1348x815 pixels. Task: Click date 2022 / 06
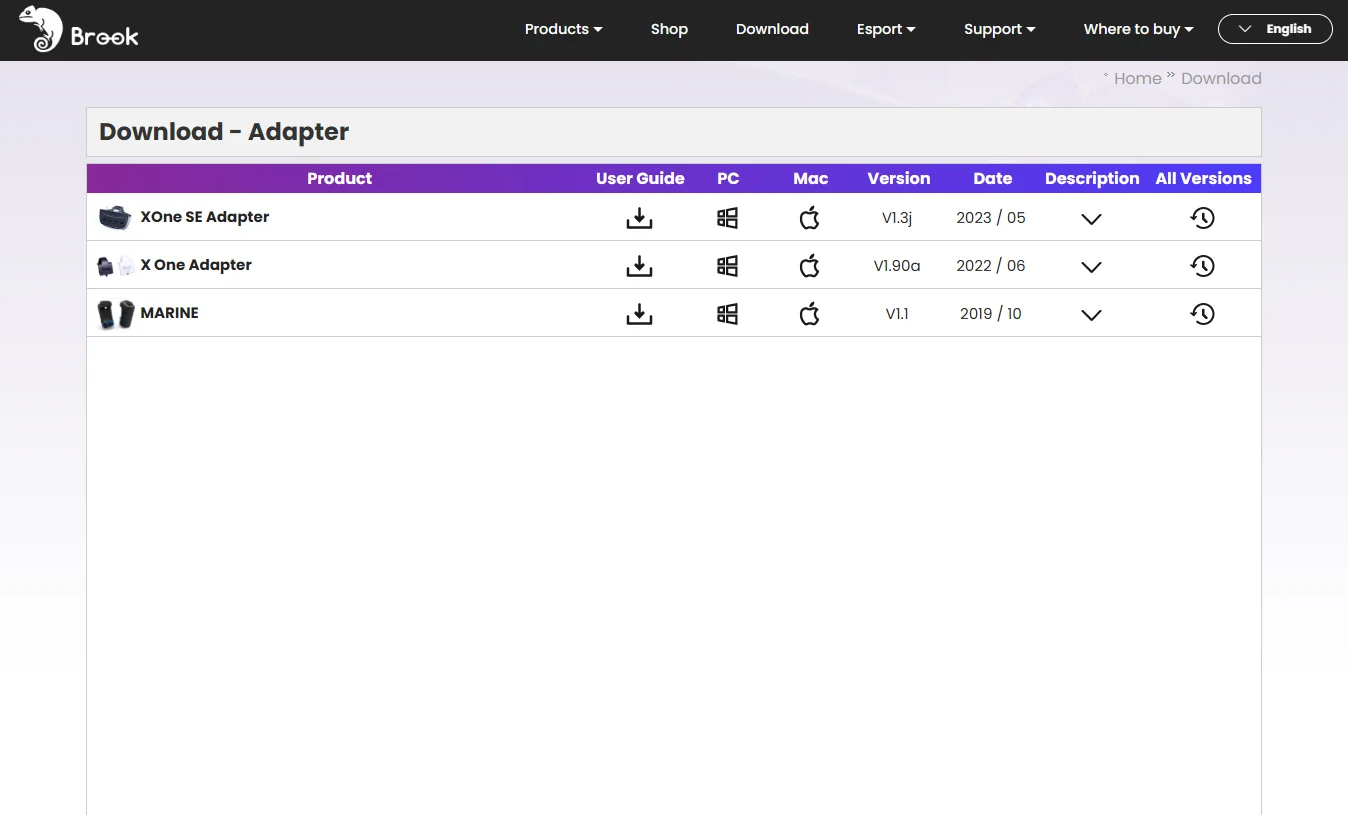click(991, 266)
